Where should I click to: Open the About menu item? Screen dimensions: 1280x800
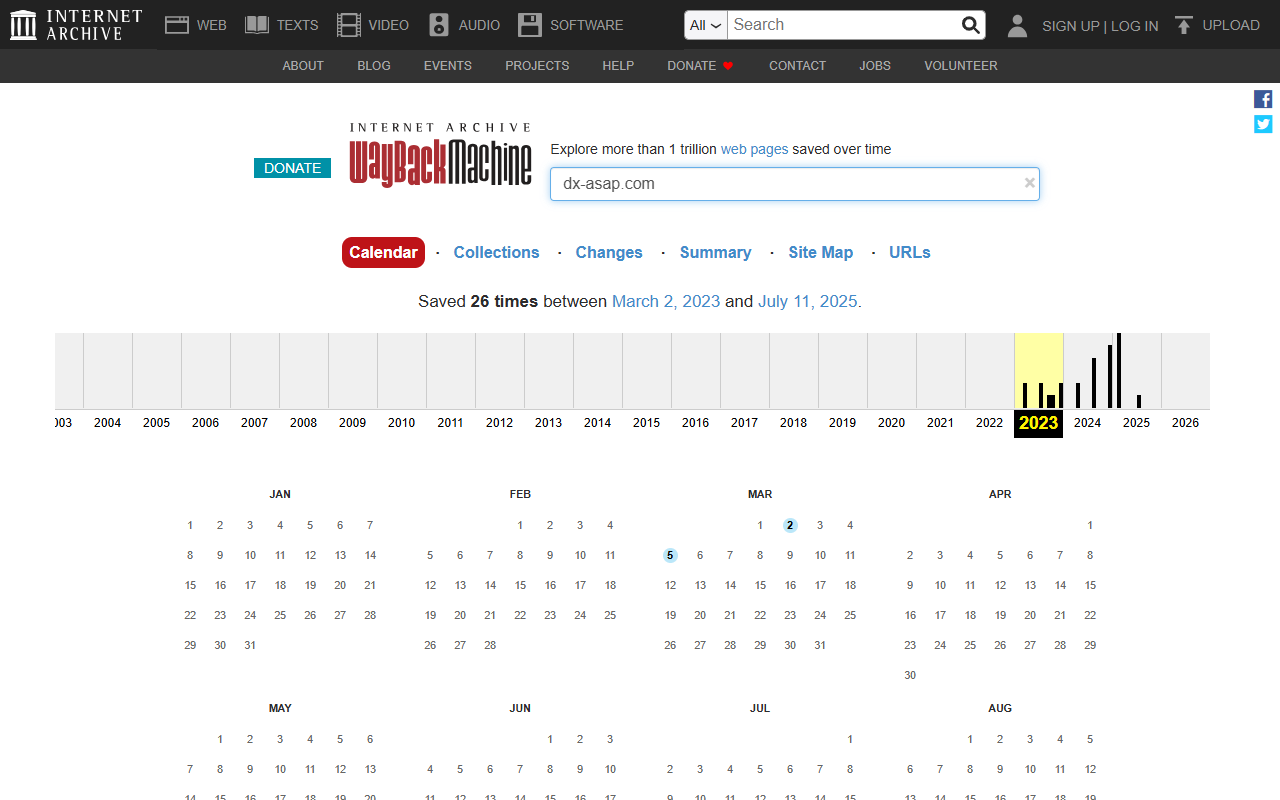point(303,66)
